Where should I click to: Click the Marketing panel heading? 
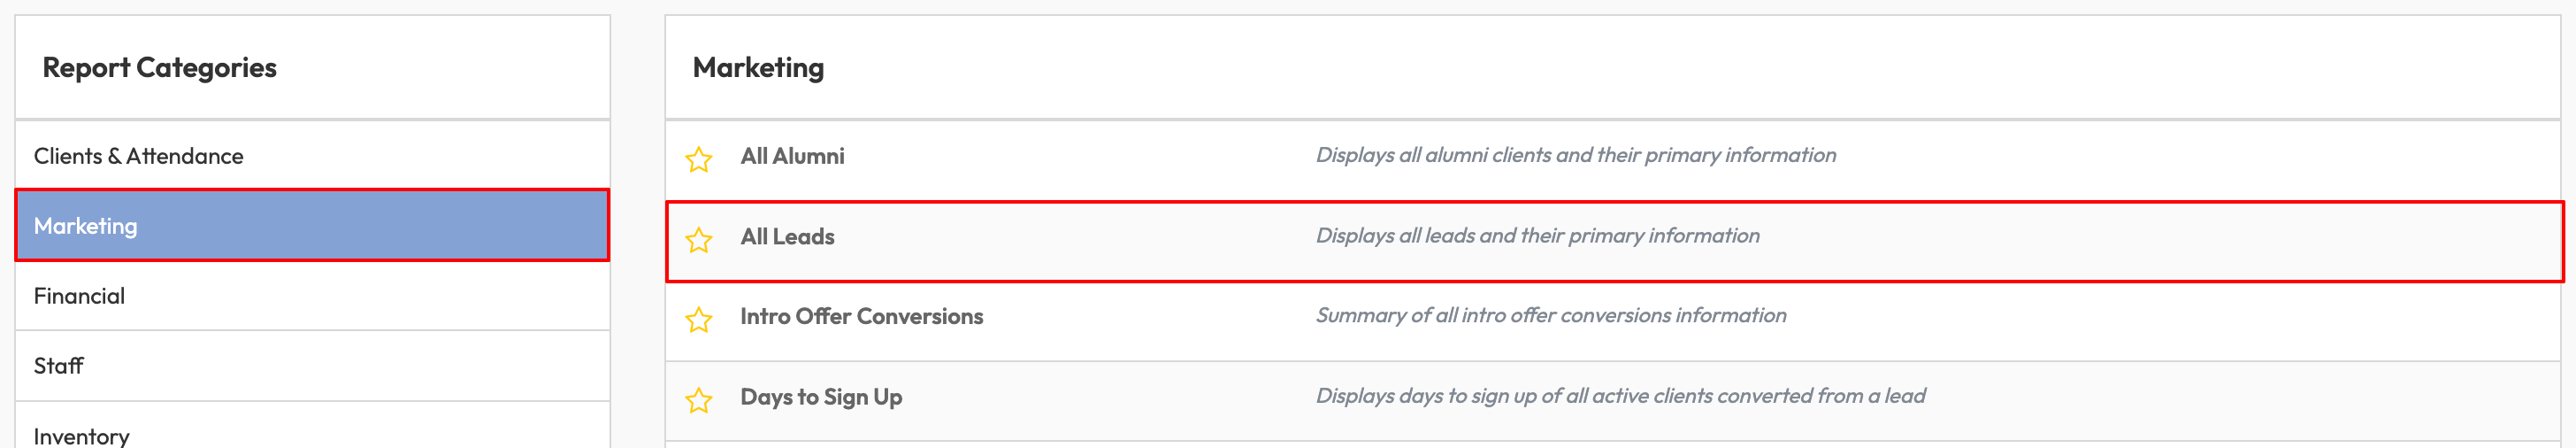pyautogui.click(x=758, y=68)
